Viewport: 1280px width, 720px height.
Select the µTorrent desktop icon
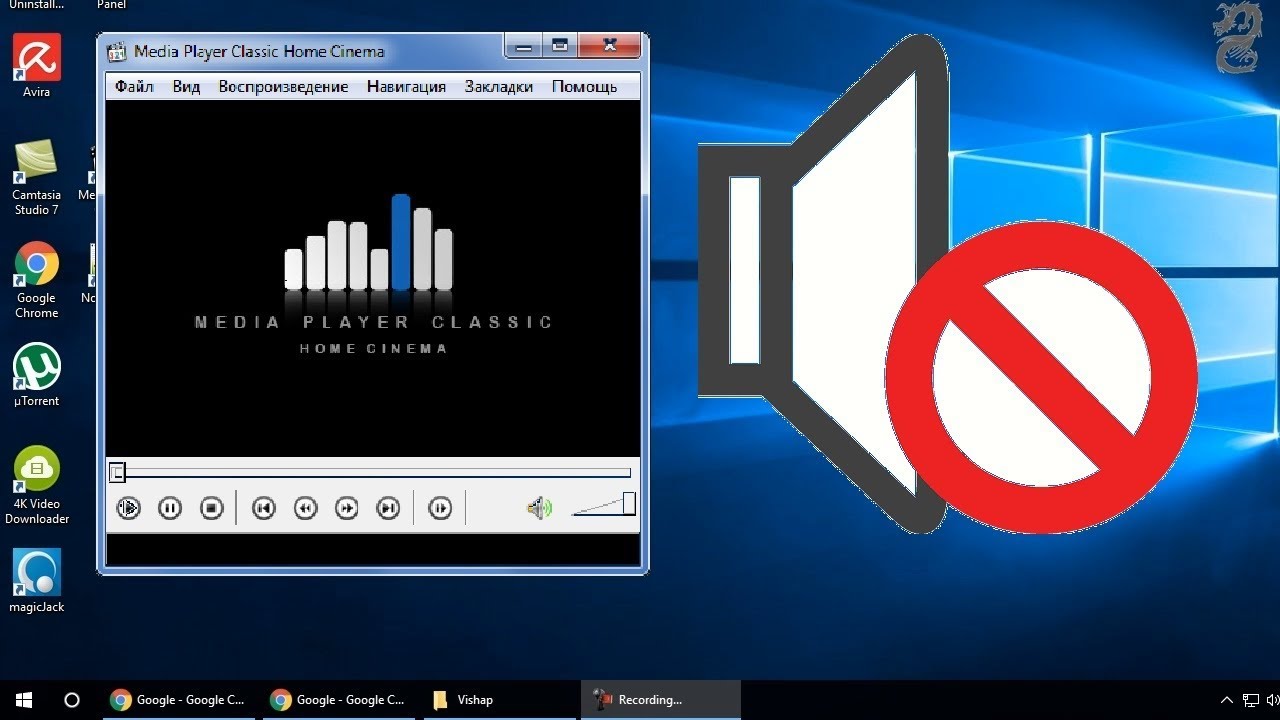point(37,376)
